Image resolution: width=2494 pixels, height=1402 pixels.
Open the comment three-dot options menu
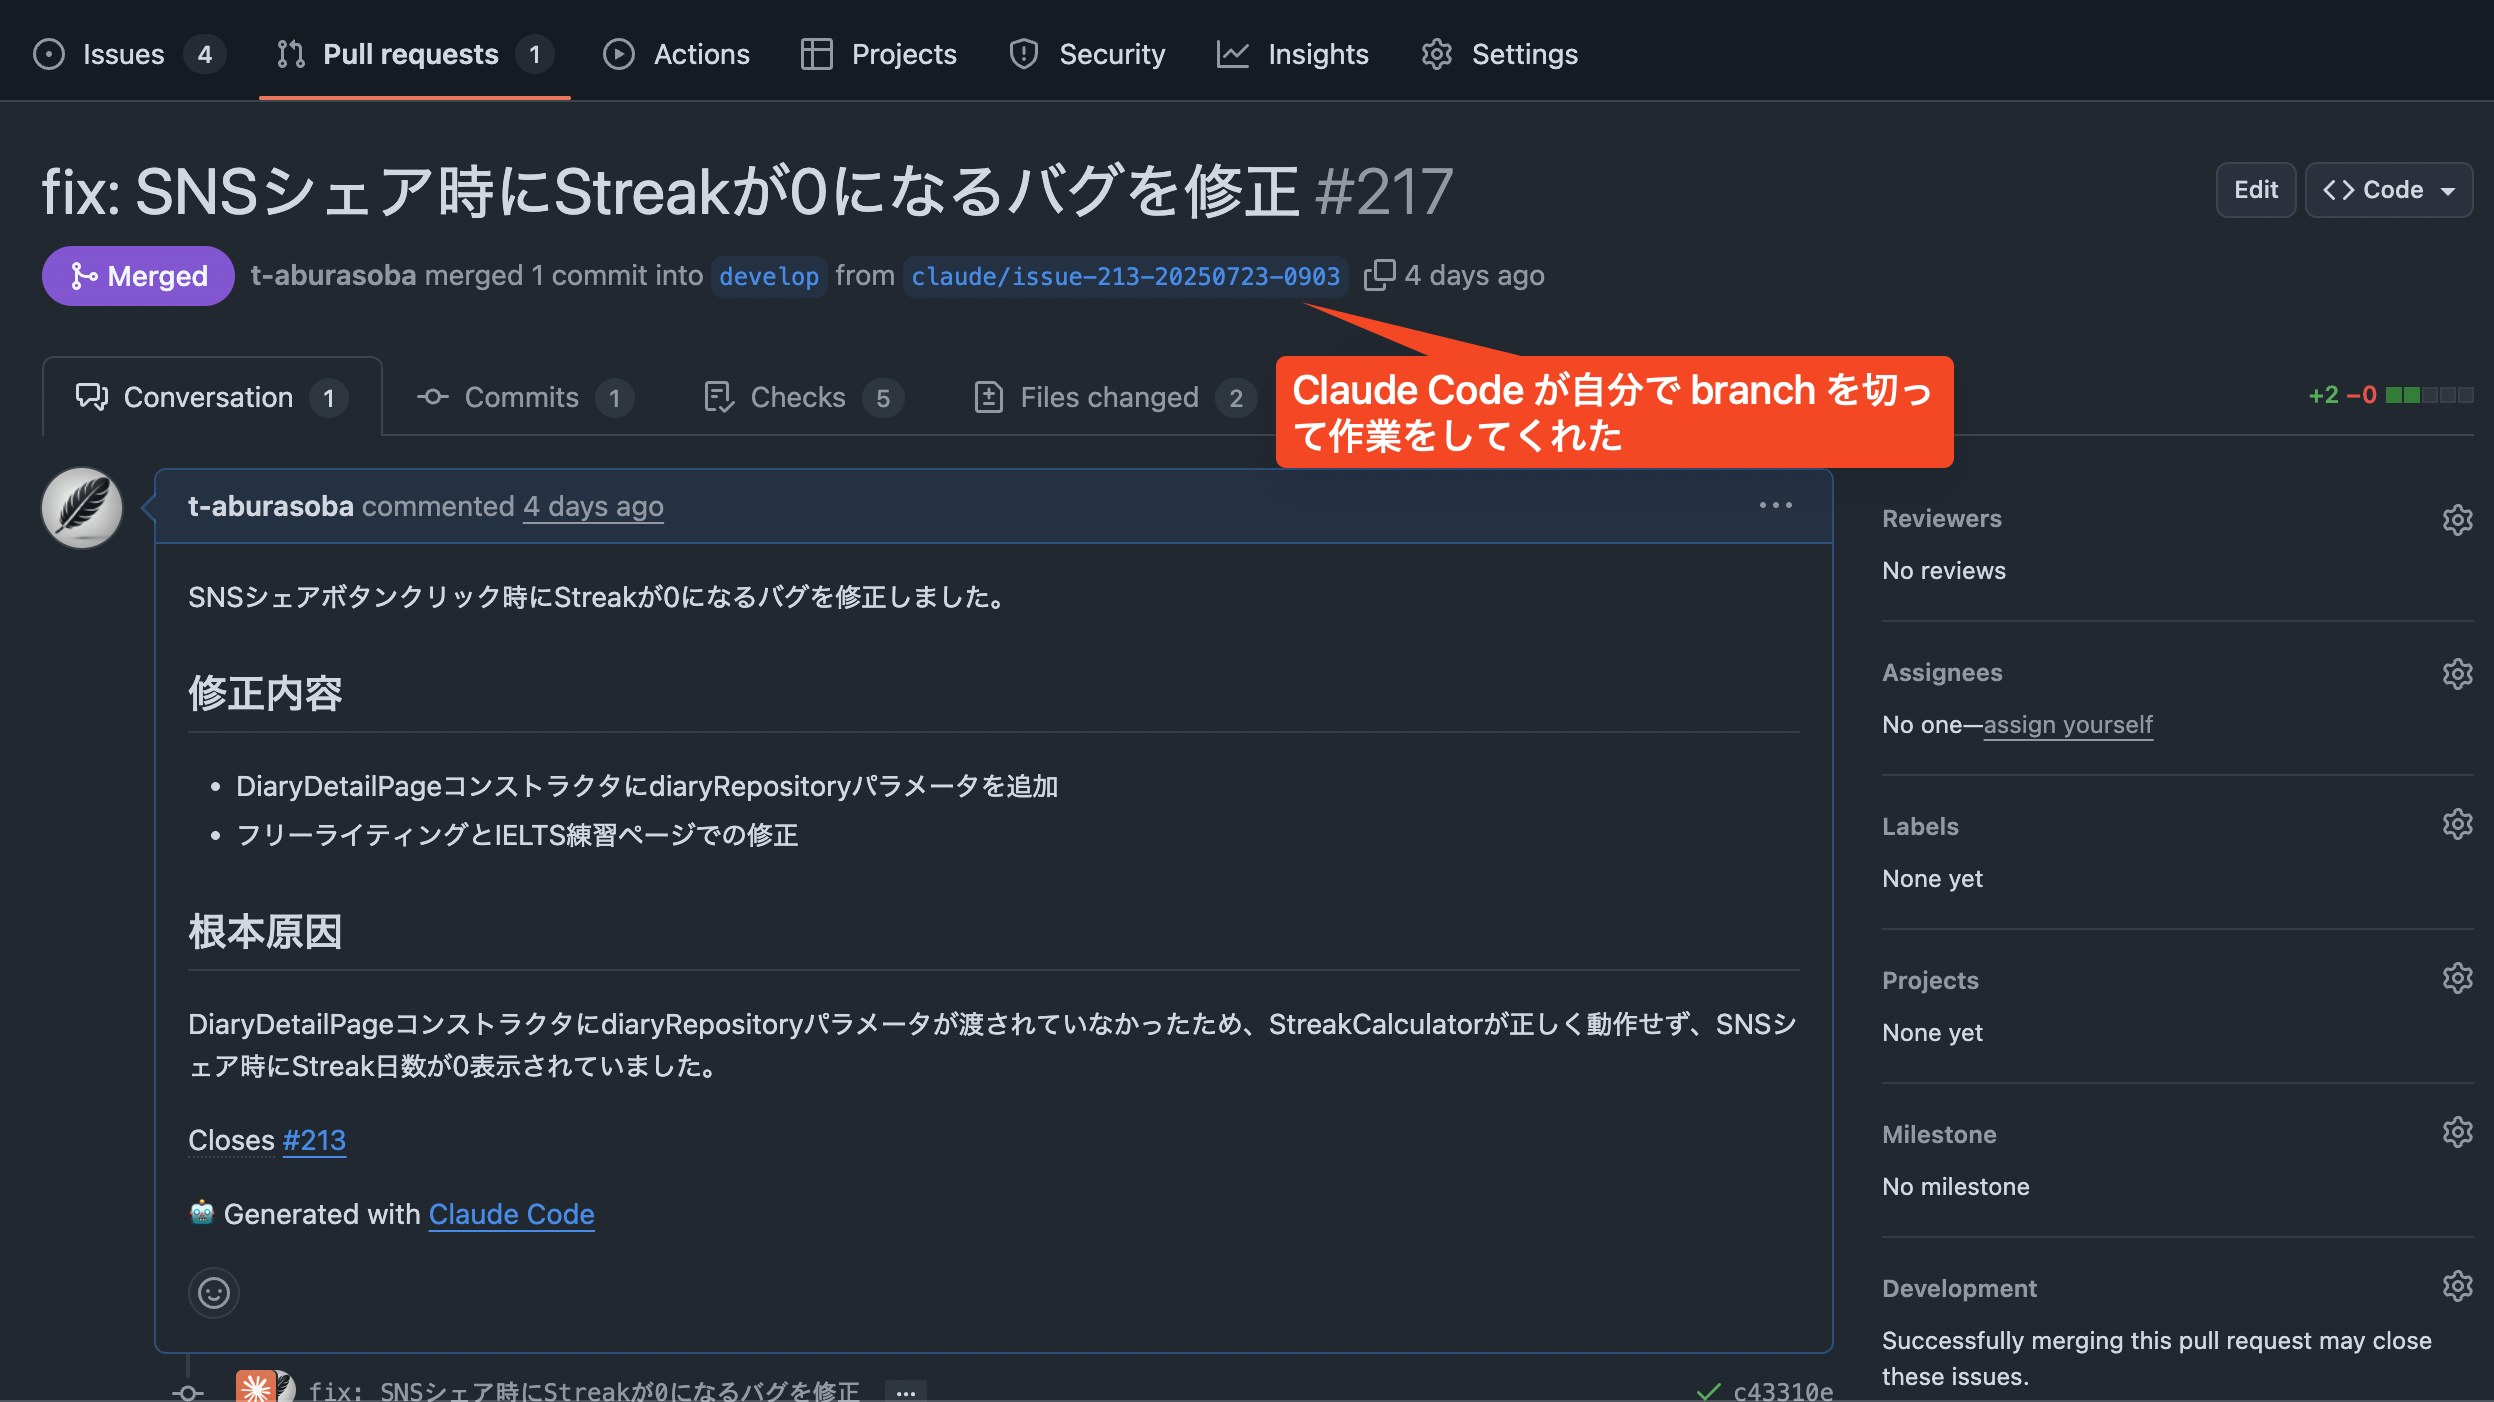[1775, 506]
